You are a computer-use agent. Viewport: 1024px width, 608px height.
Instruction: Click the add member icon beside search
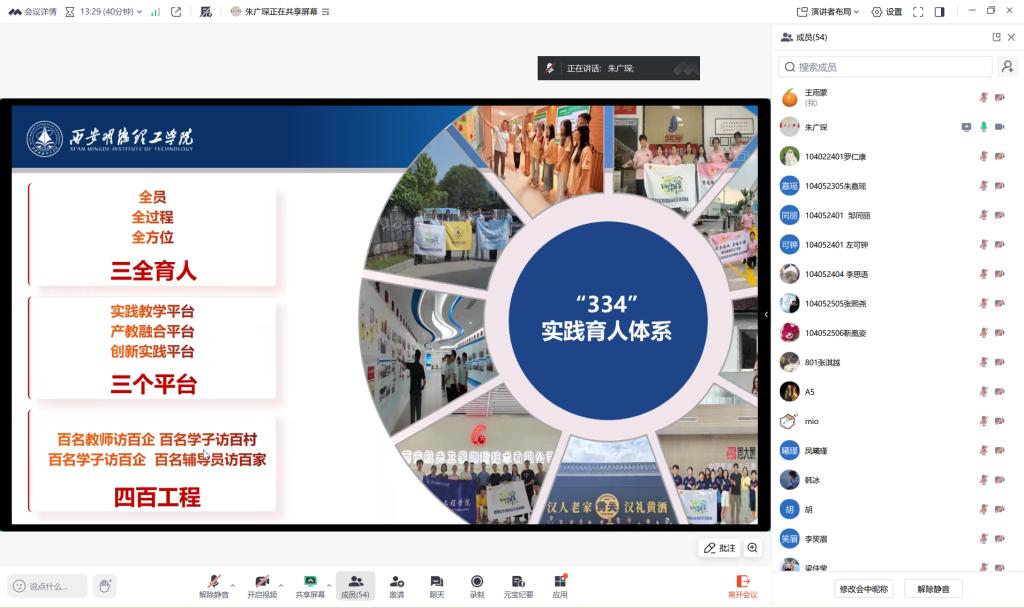[1007, 67]
